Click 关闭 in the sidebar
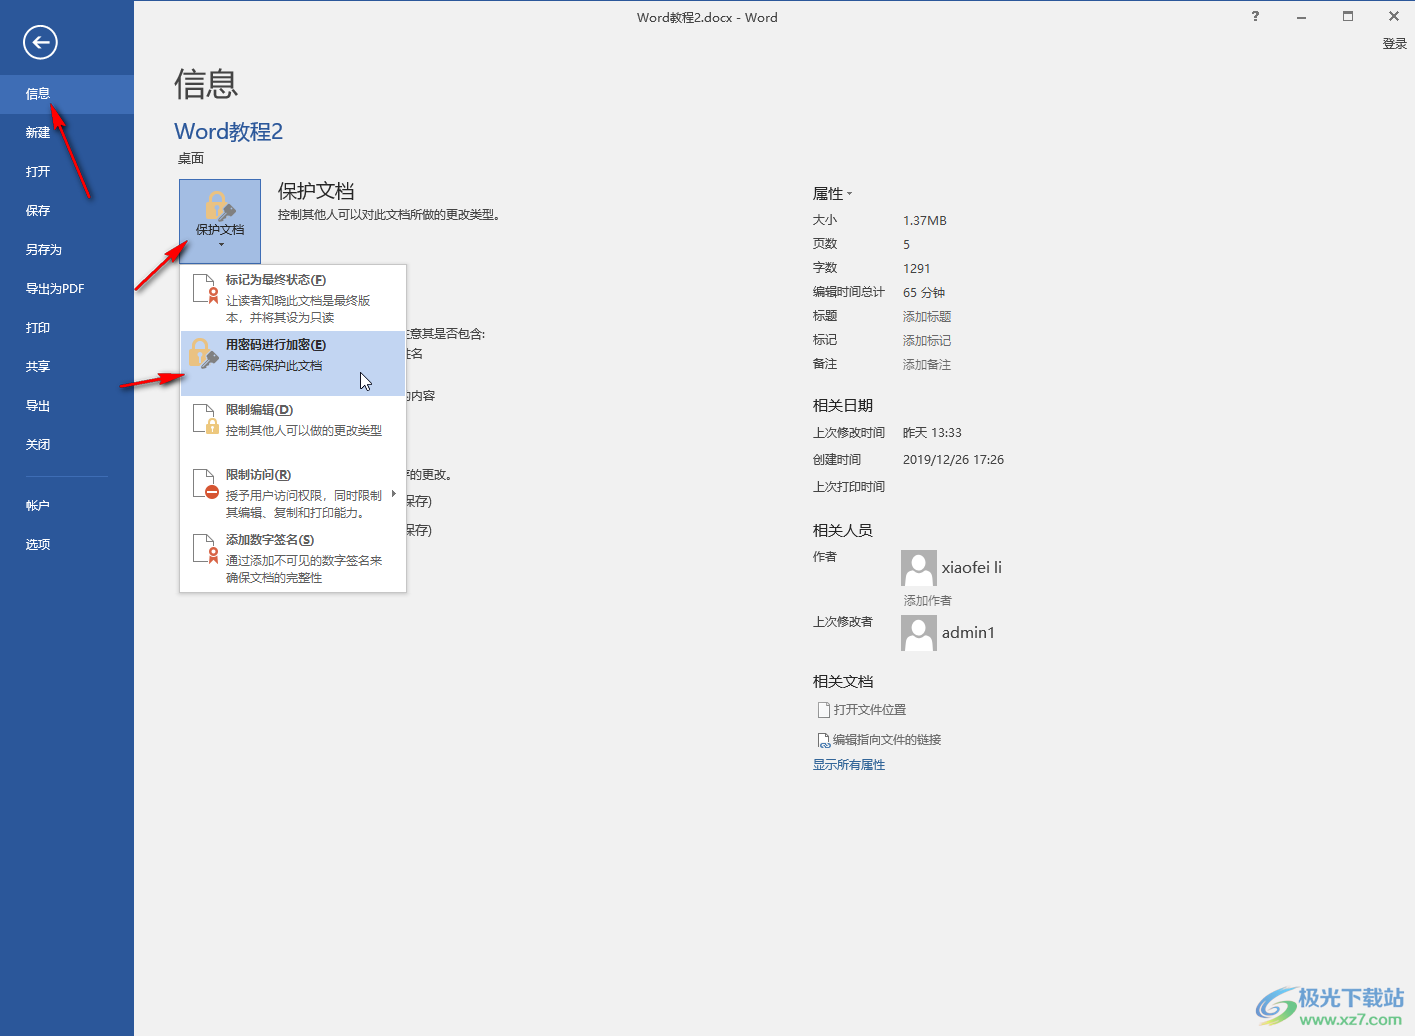Viewport: 1415px width, 1036px height. point(67,445)
